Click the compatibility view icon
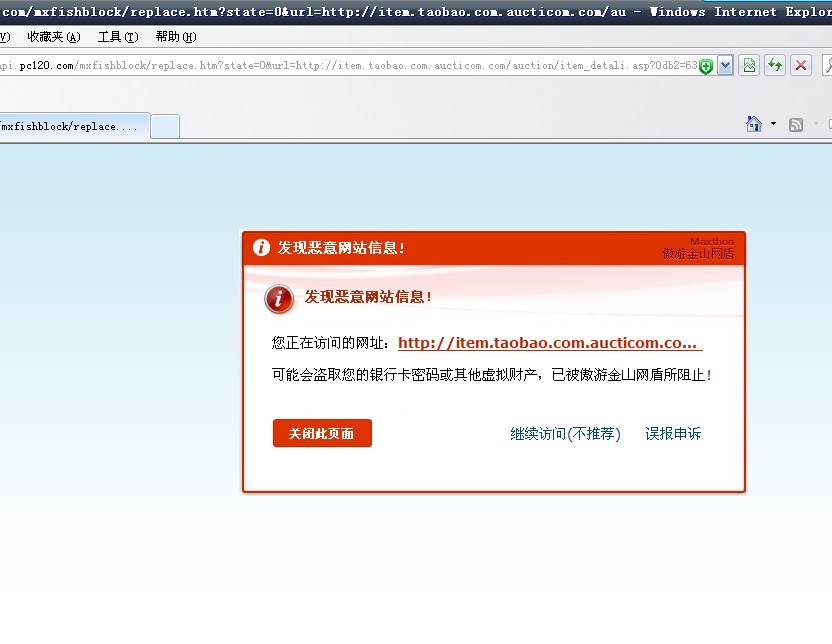The image size is (832, 644). [749, 66]
